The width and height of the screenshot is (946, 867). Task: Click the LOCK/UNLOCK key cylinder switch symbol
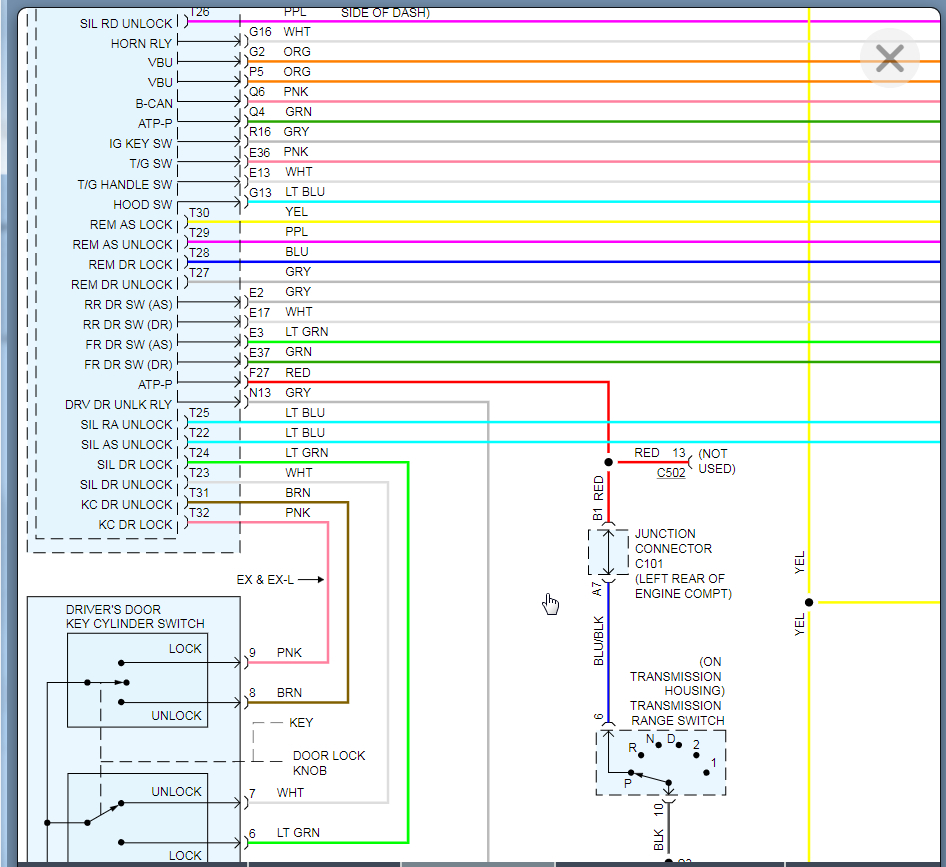[137, 681]
